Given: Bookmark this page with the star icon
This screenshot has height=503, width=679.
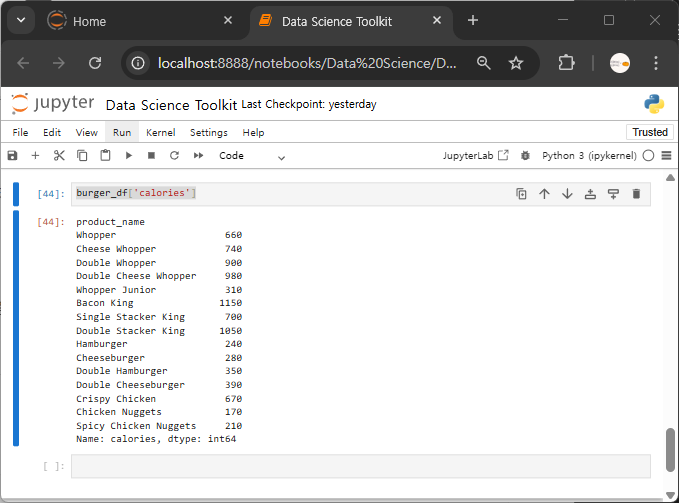Looking at the screenshot, I should pos(516,63).
